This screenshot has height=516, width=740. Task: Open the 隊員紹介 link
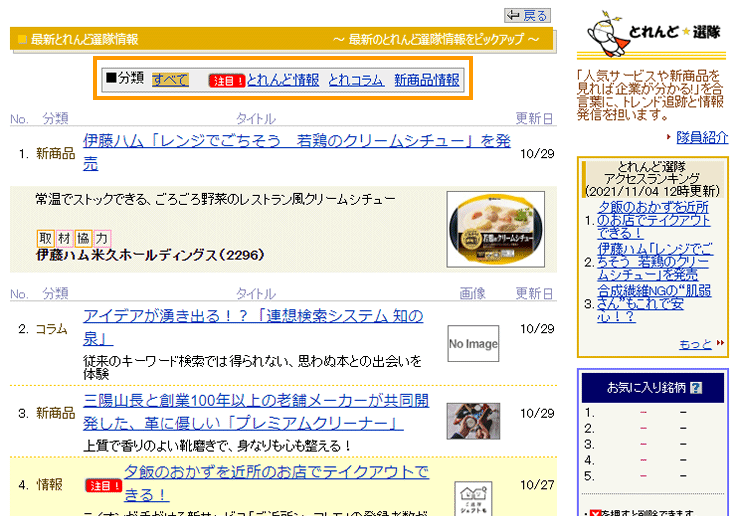click(702, 137)
